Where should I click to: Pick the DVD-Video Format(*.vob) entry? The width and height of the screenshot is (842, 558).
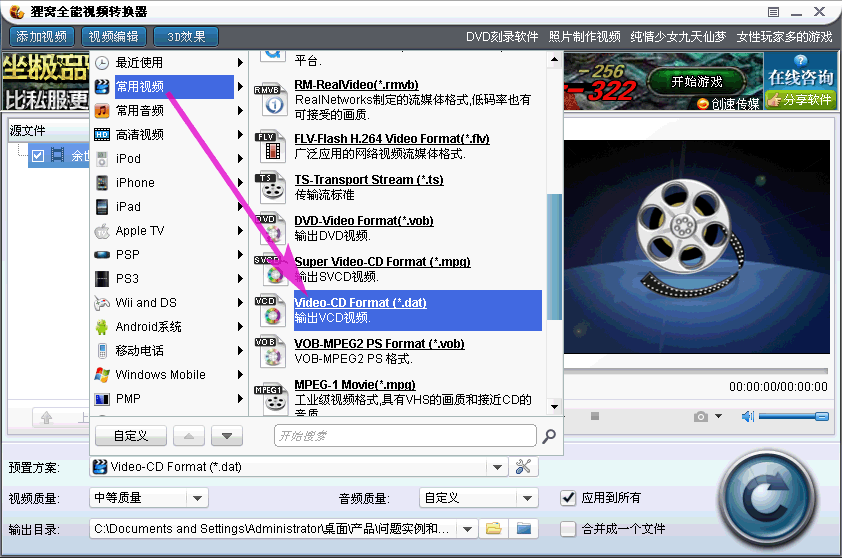[364, 221]
